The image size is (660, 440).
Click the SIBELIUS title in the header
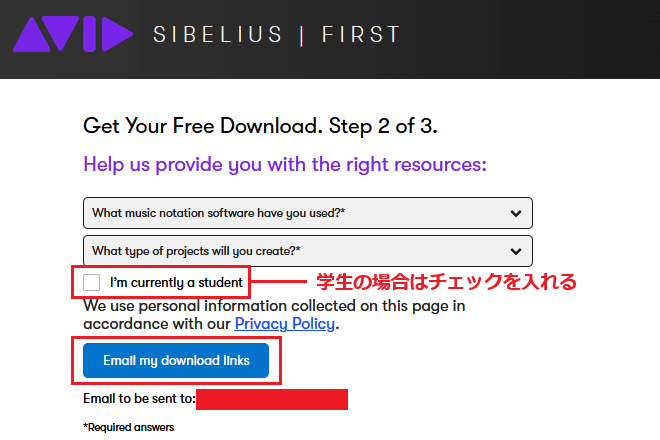[x=220, y=35]
